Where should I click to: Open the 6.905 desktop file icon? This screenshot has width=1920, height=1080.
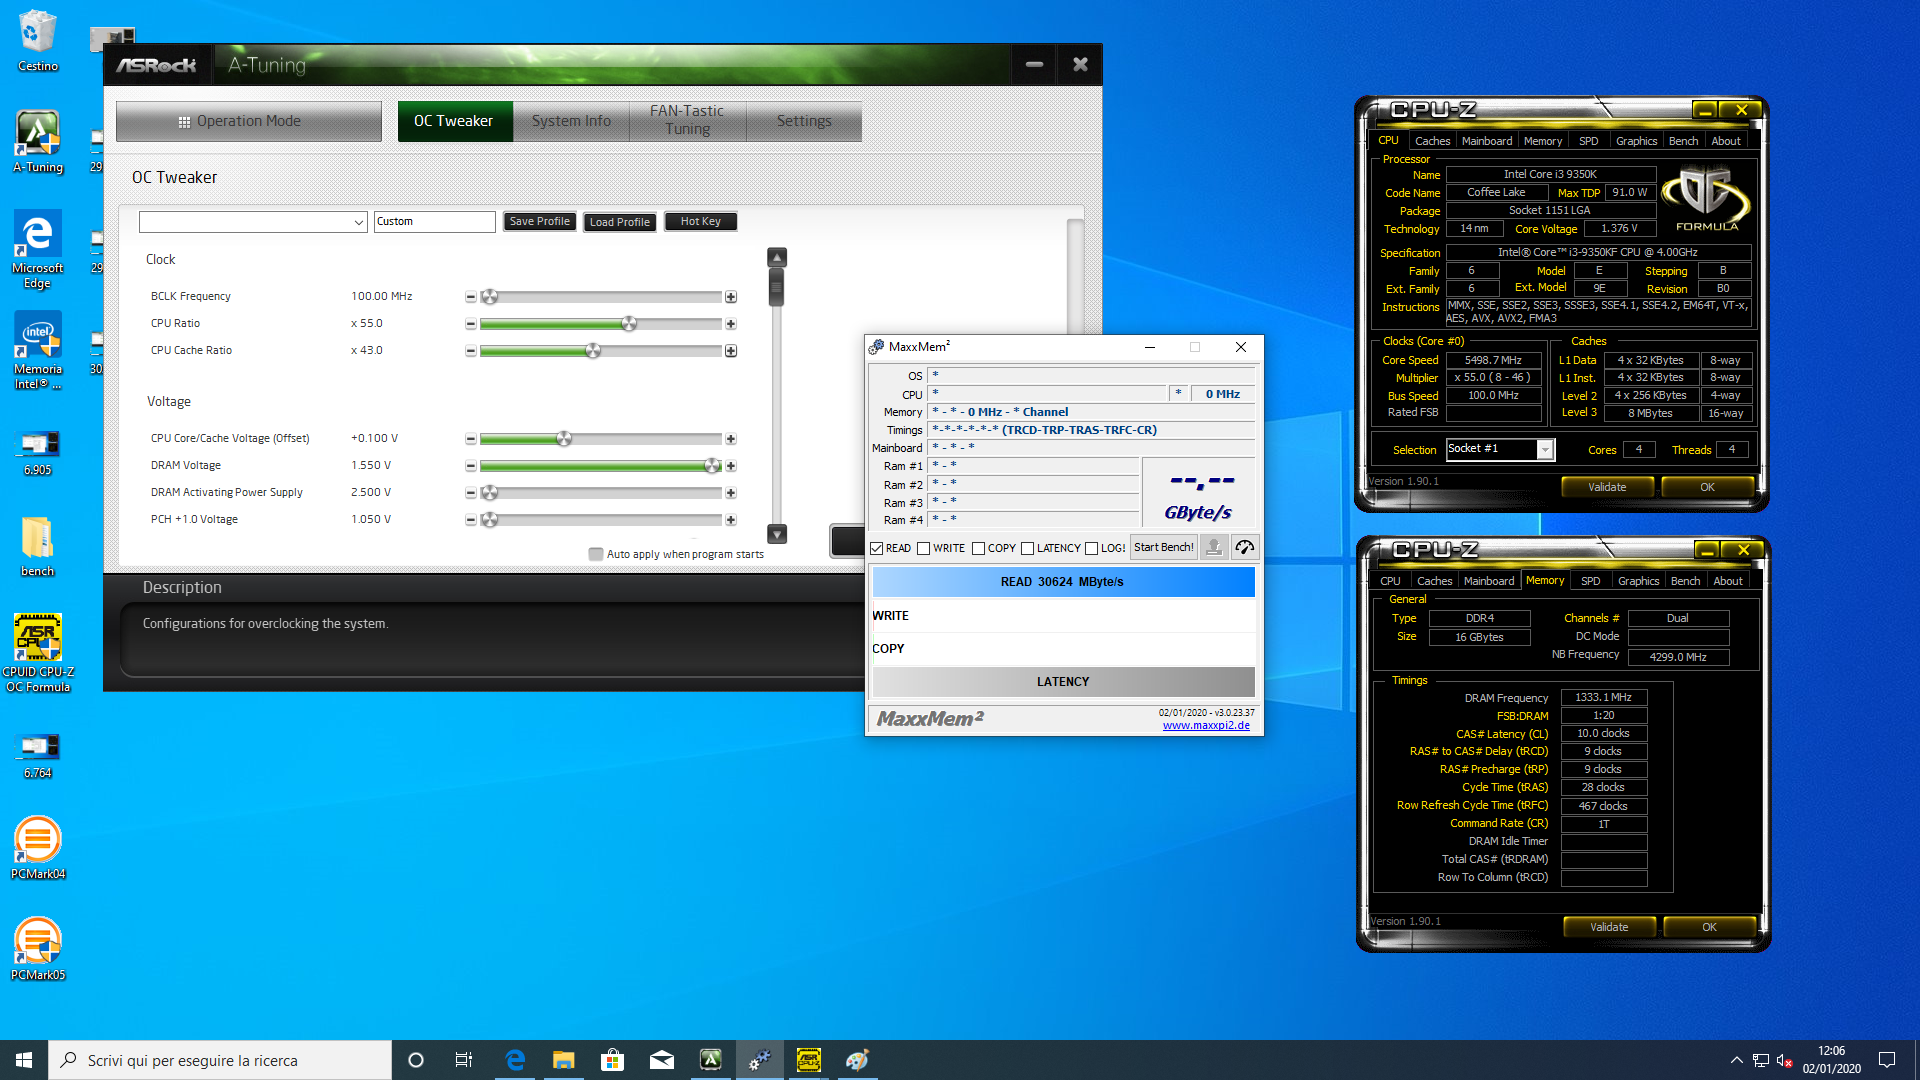38,452
